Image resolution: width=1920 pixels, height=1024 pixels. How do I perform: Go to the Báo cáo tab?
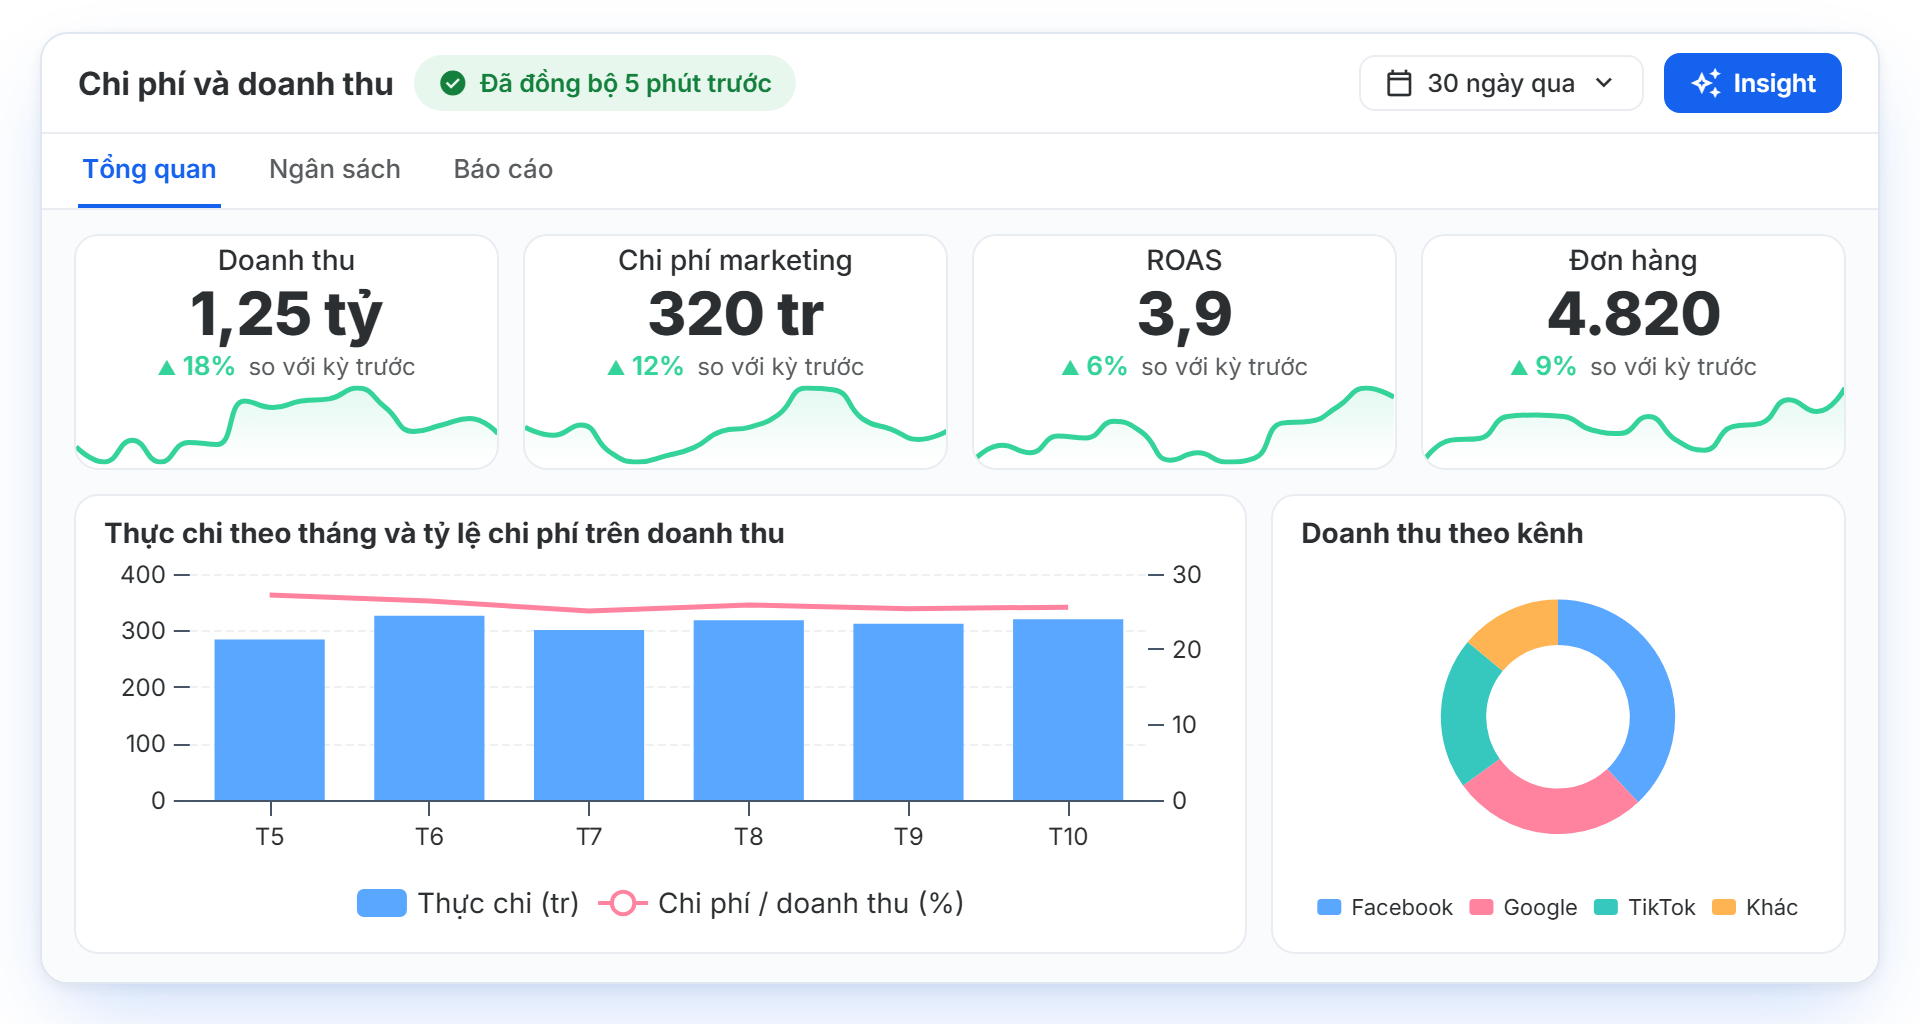pos(503,169)
